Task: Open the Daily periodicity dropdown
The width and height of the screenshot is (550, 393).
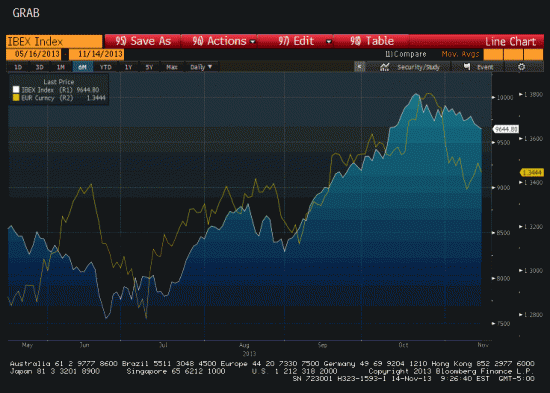Action: 201,67
